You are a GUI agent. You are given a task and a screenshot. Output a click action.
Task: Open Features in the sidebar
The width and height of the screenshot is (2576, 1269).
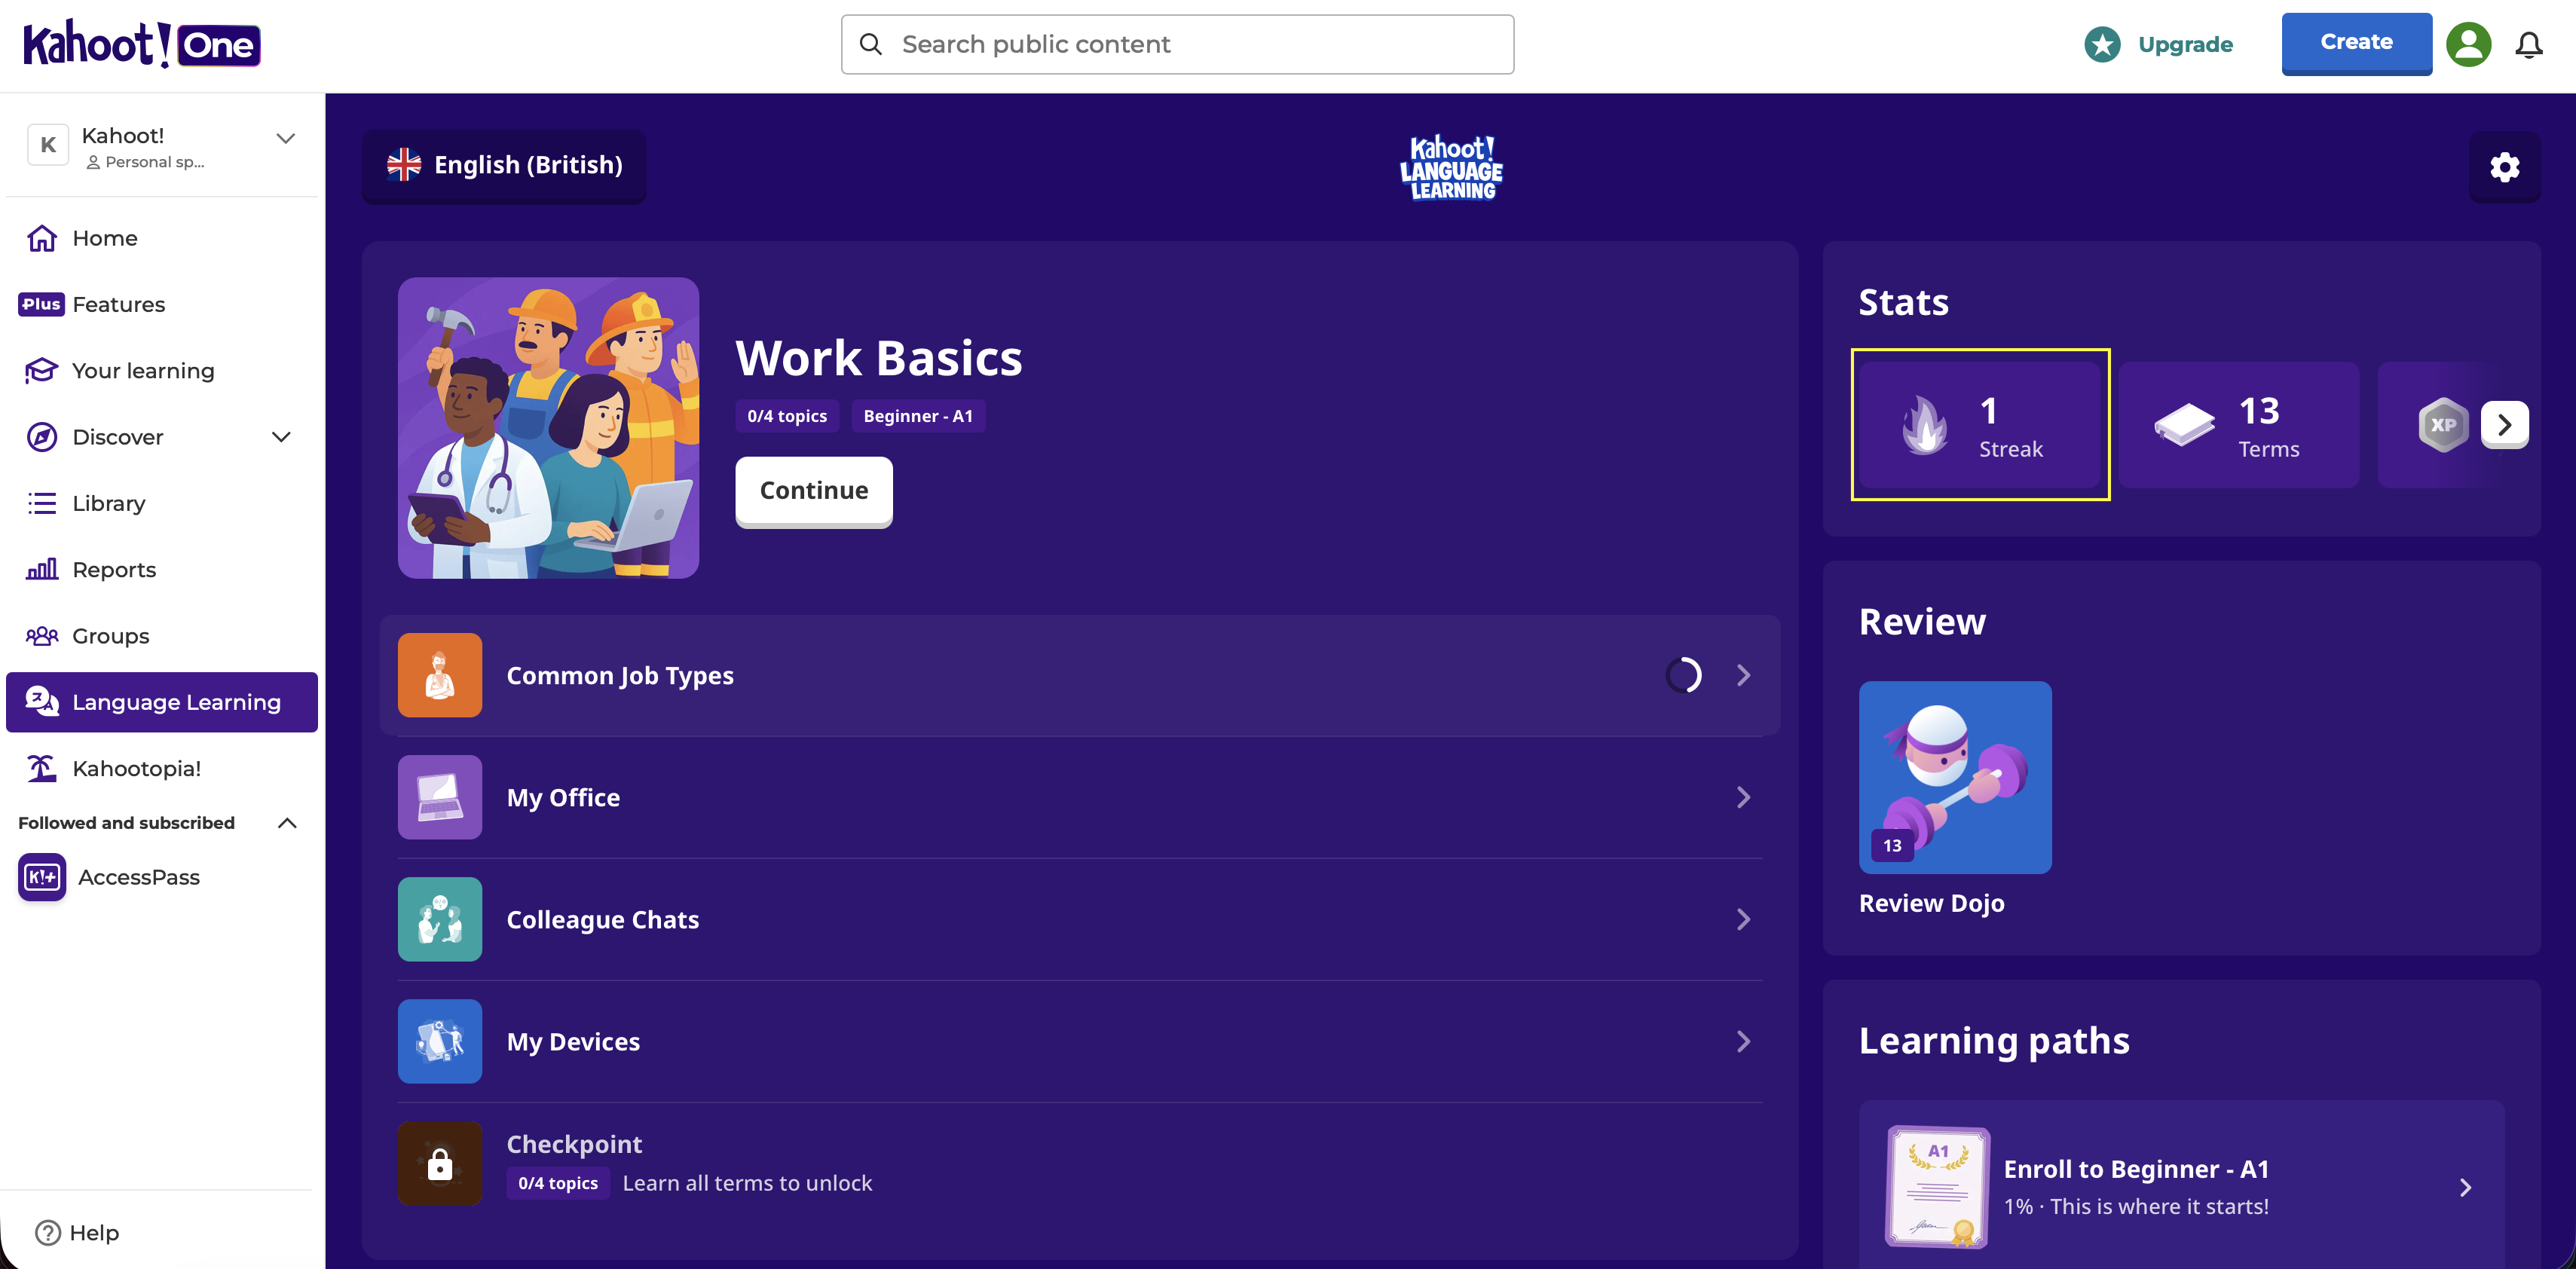pyautogui.click(x=162, y=304)
